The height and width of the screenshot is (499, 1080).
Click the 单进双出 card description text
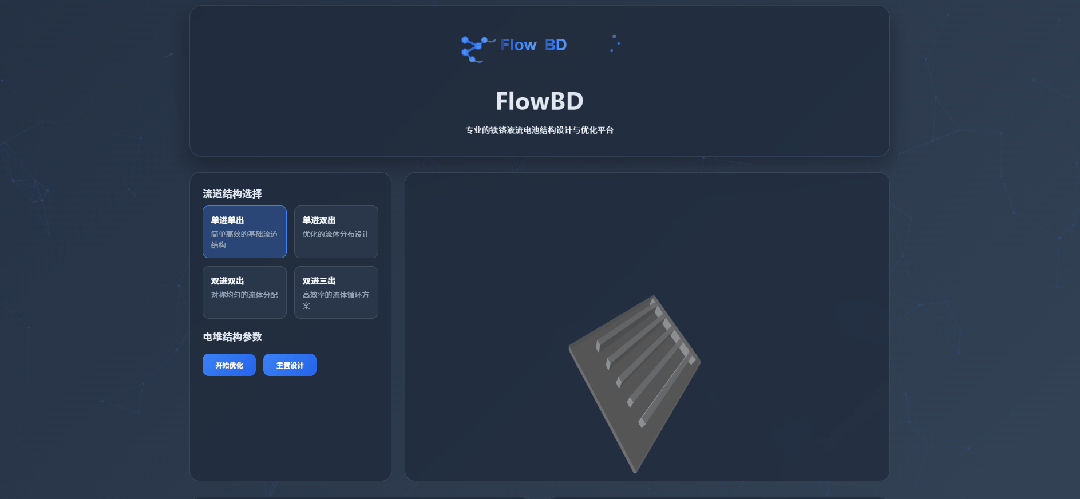335,234
